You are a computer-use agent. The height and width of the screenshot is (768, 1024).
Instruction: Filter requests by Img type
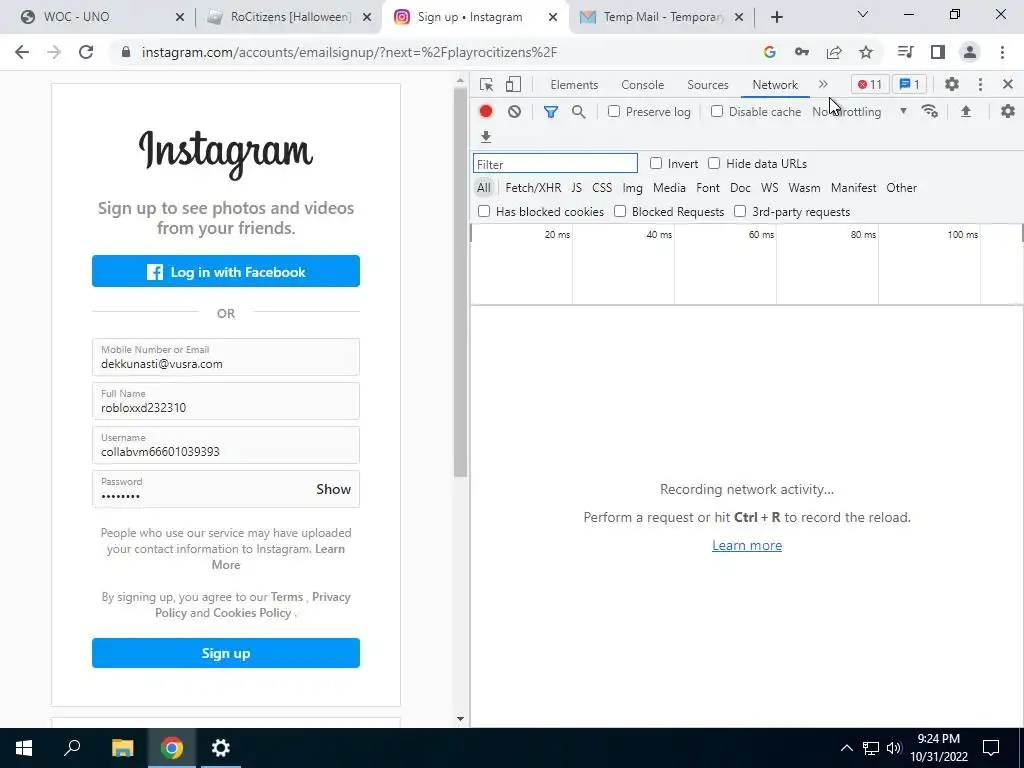632,188
